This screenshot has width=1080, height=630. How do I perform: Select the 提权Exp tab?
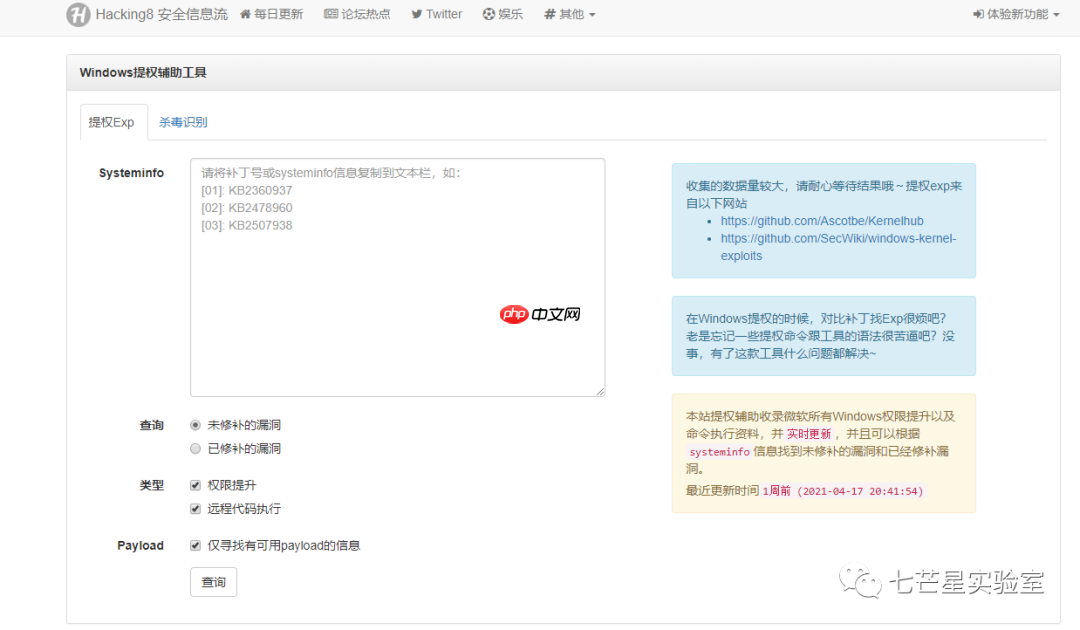[x=113, y=121]
